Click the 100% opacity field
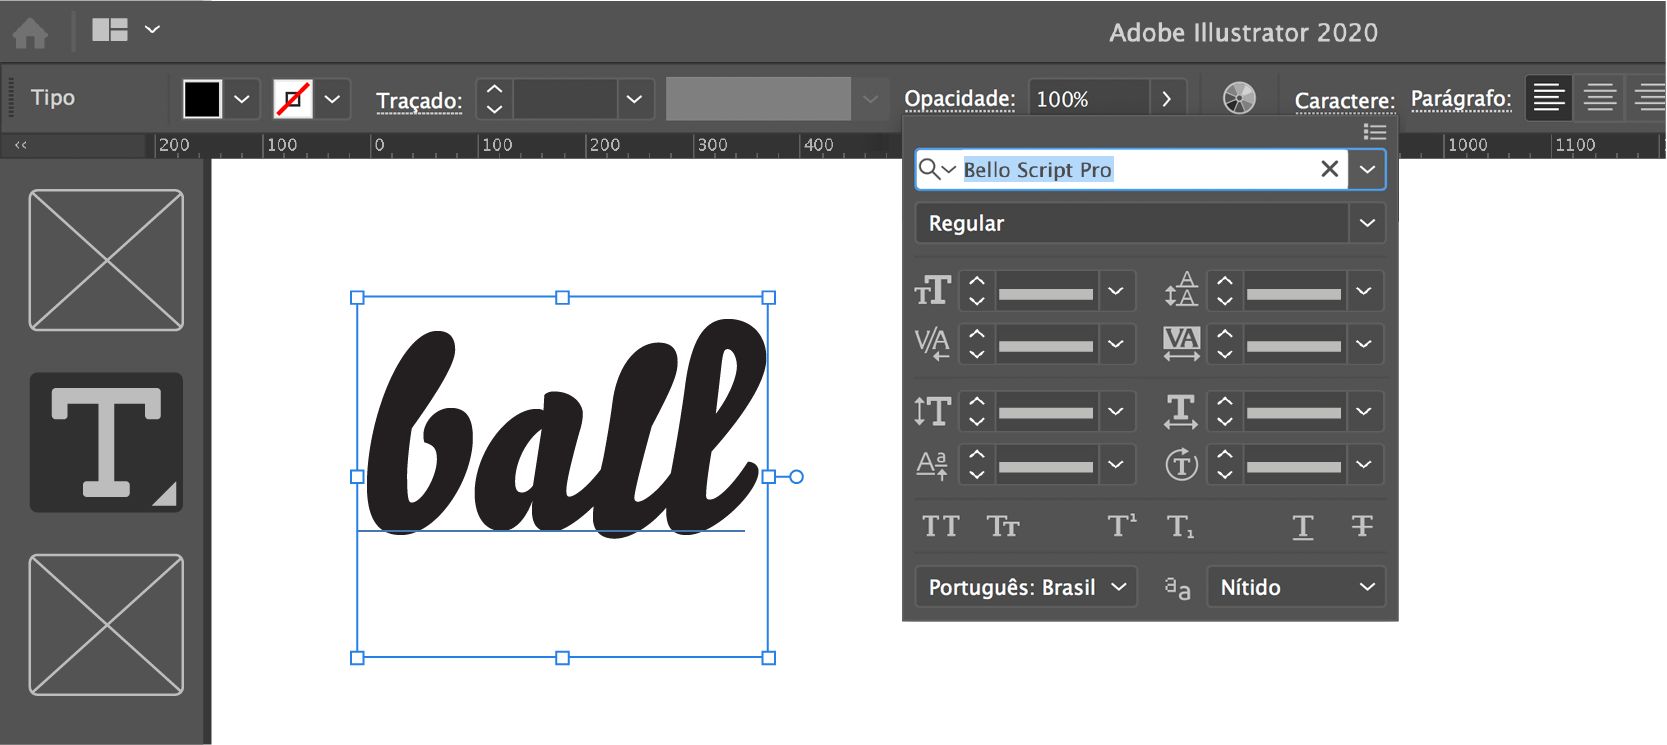1667x745 pixels. click(1088, 99)
